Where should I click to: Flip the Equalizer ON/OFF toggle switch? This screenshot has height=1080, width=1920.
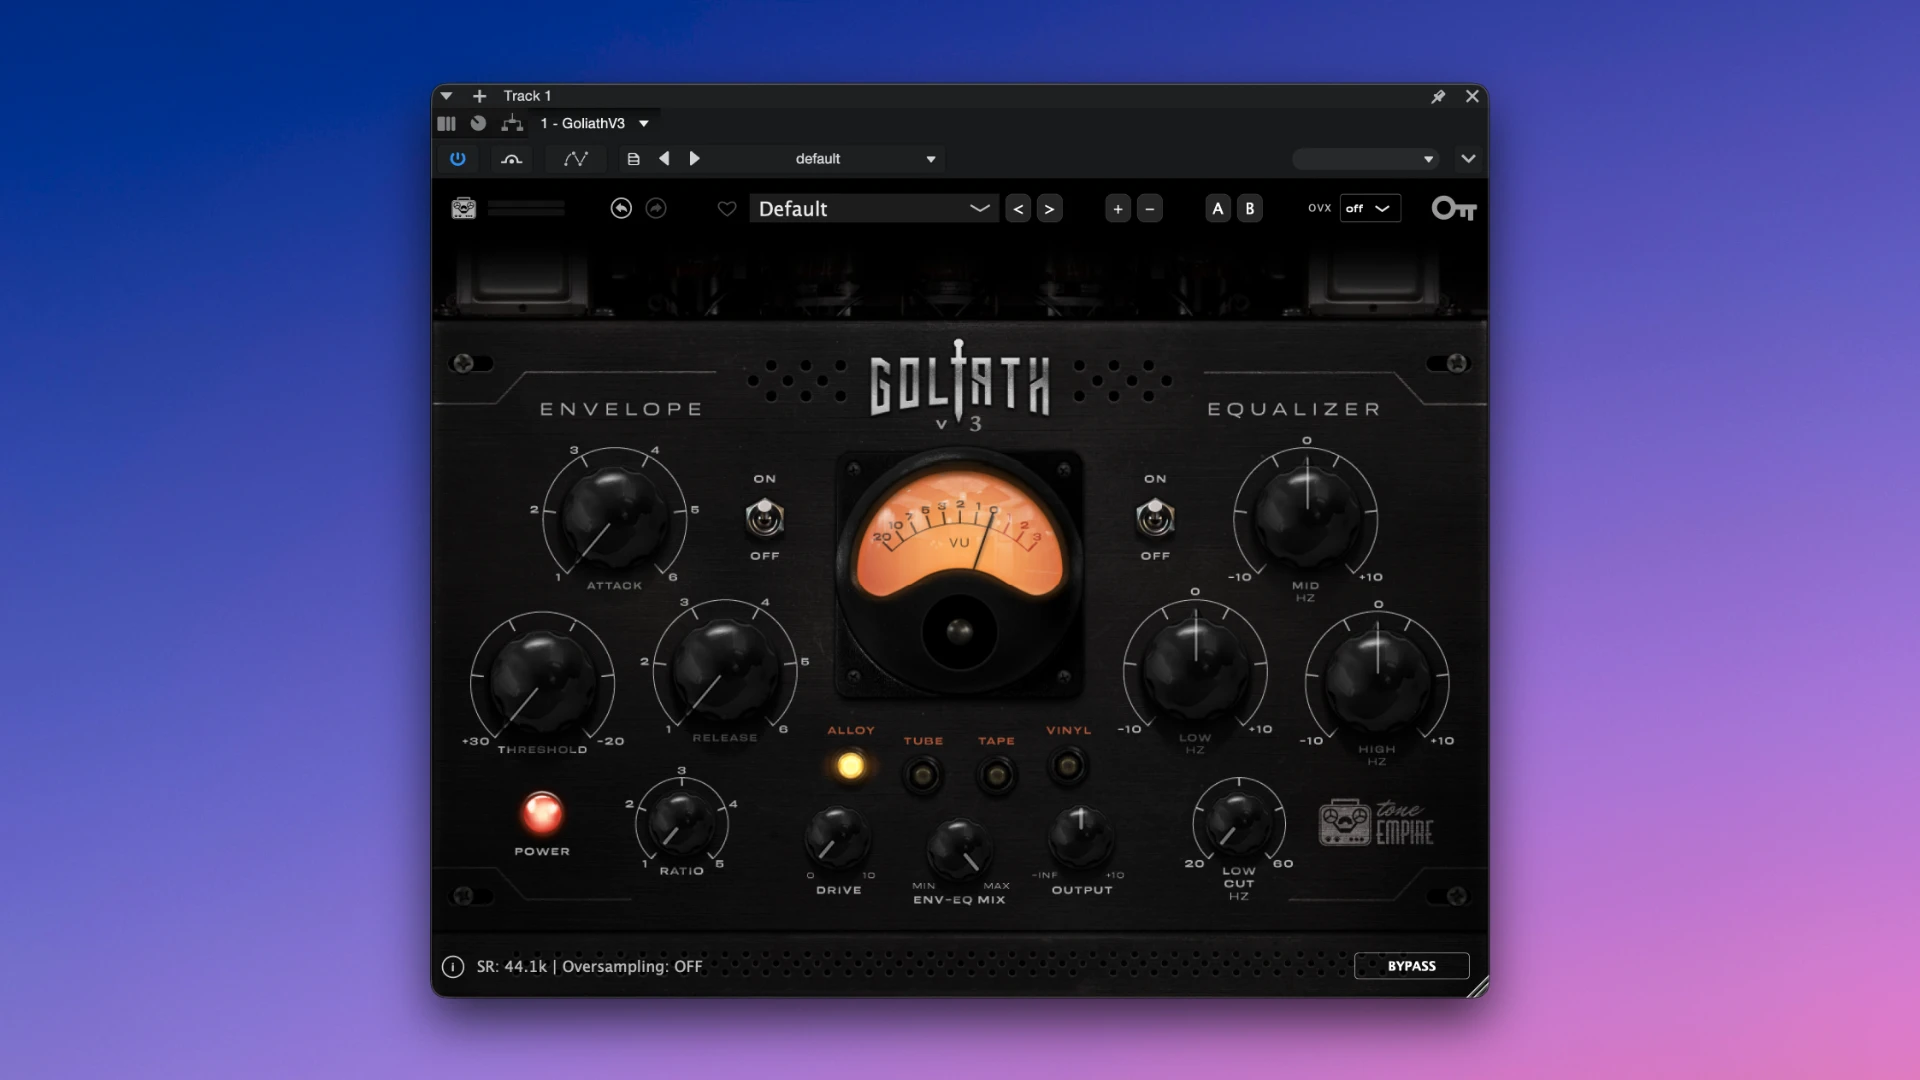click(x=1155, y=518)
